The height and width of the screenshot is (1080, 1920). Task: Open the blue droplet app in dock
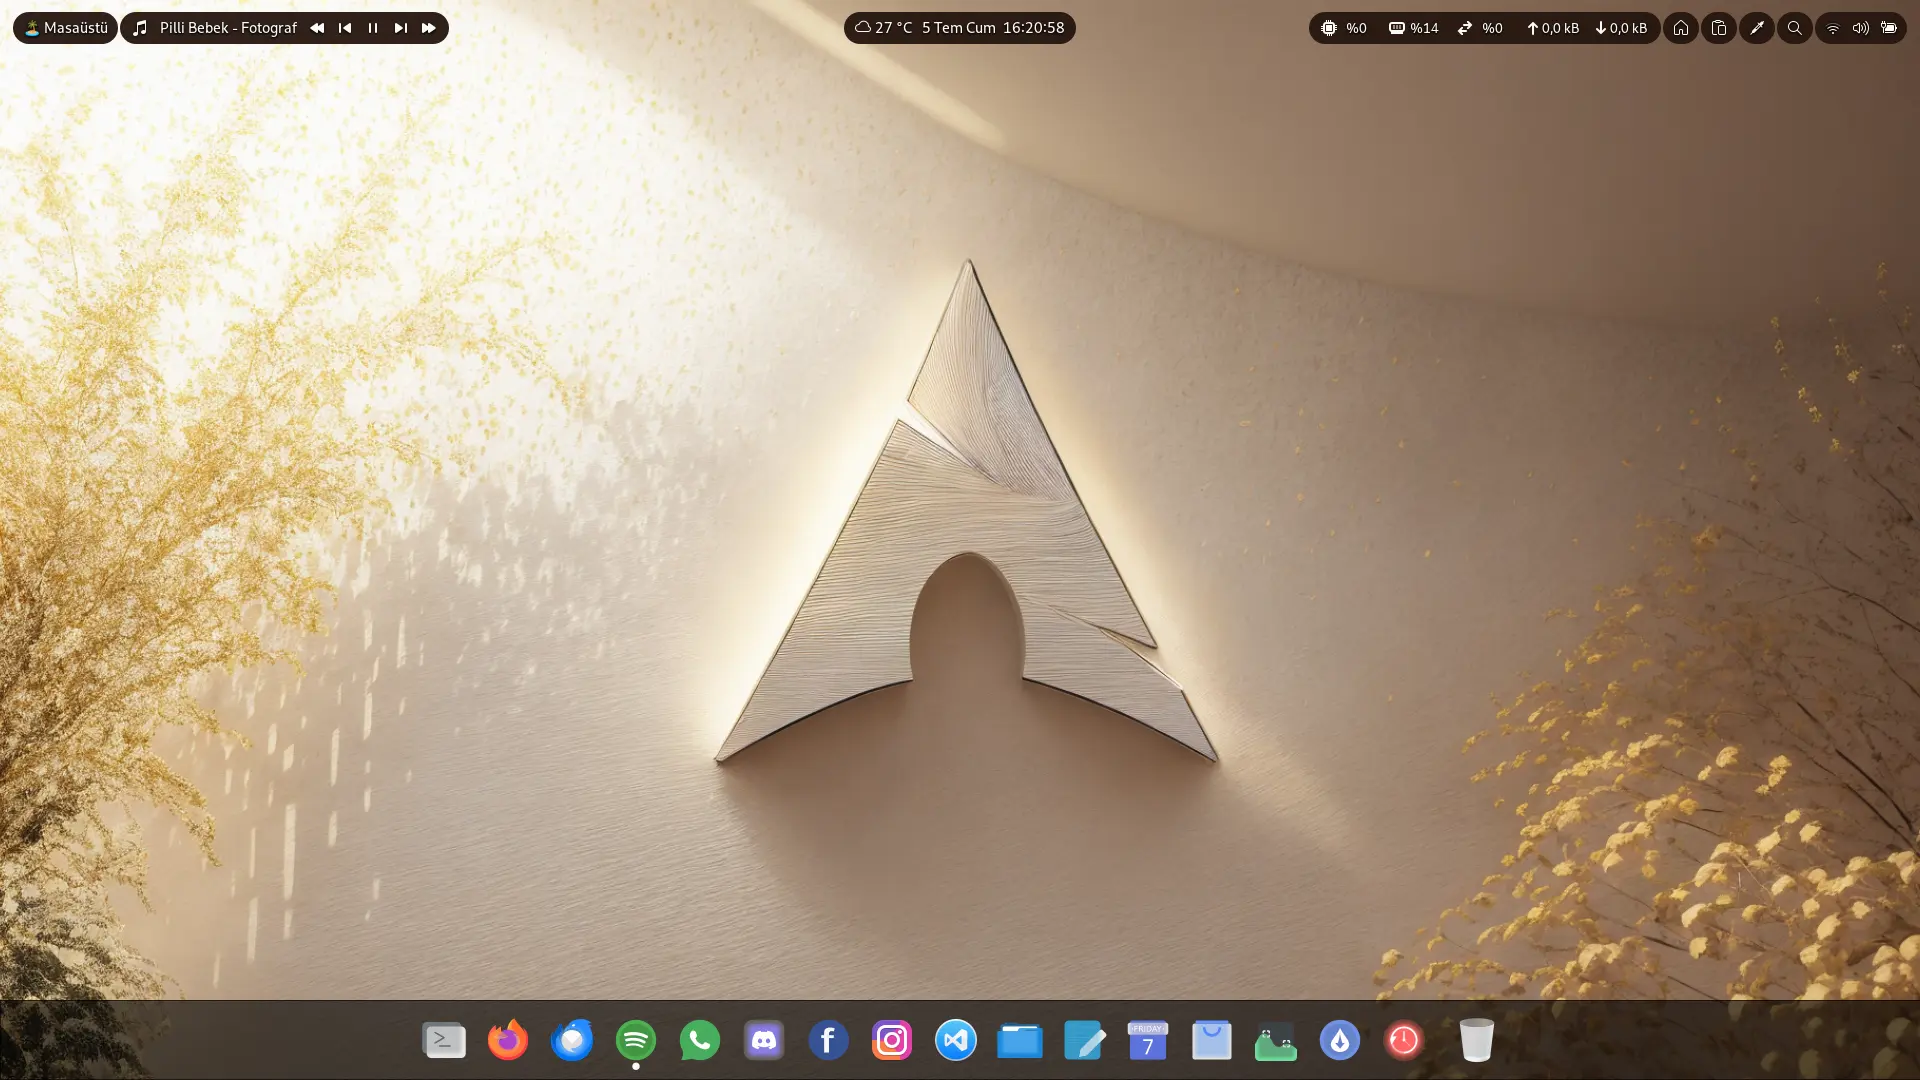tap(1340, 1041)
